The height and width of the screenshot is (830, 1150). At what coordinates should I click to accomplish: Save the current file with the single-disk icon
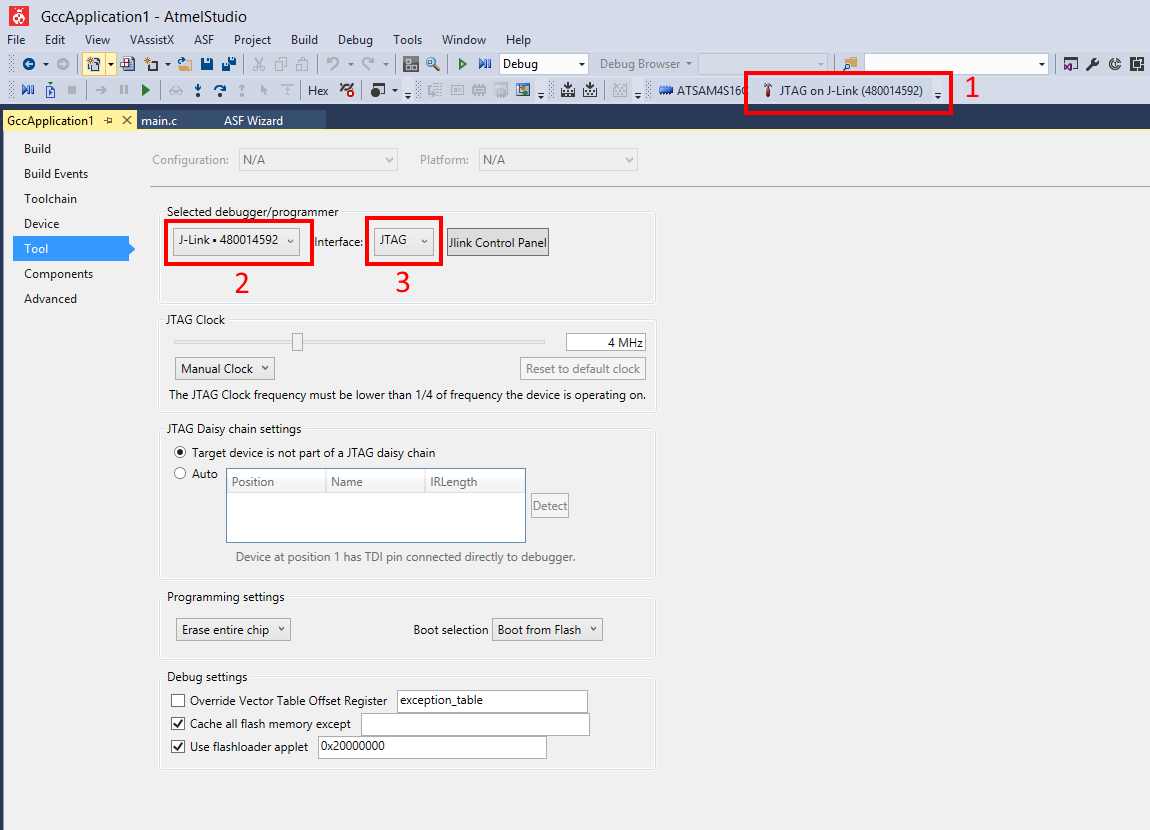(207, 65)
